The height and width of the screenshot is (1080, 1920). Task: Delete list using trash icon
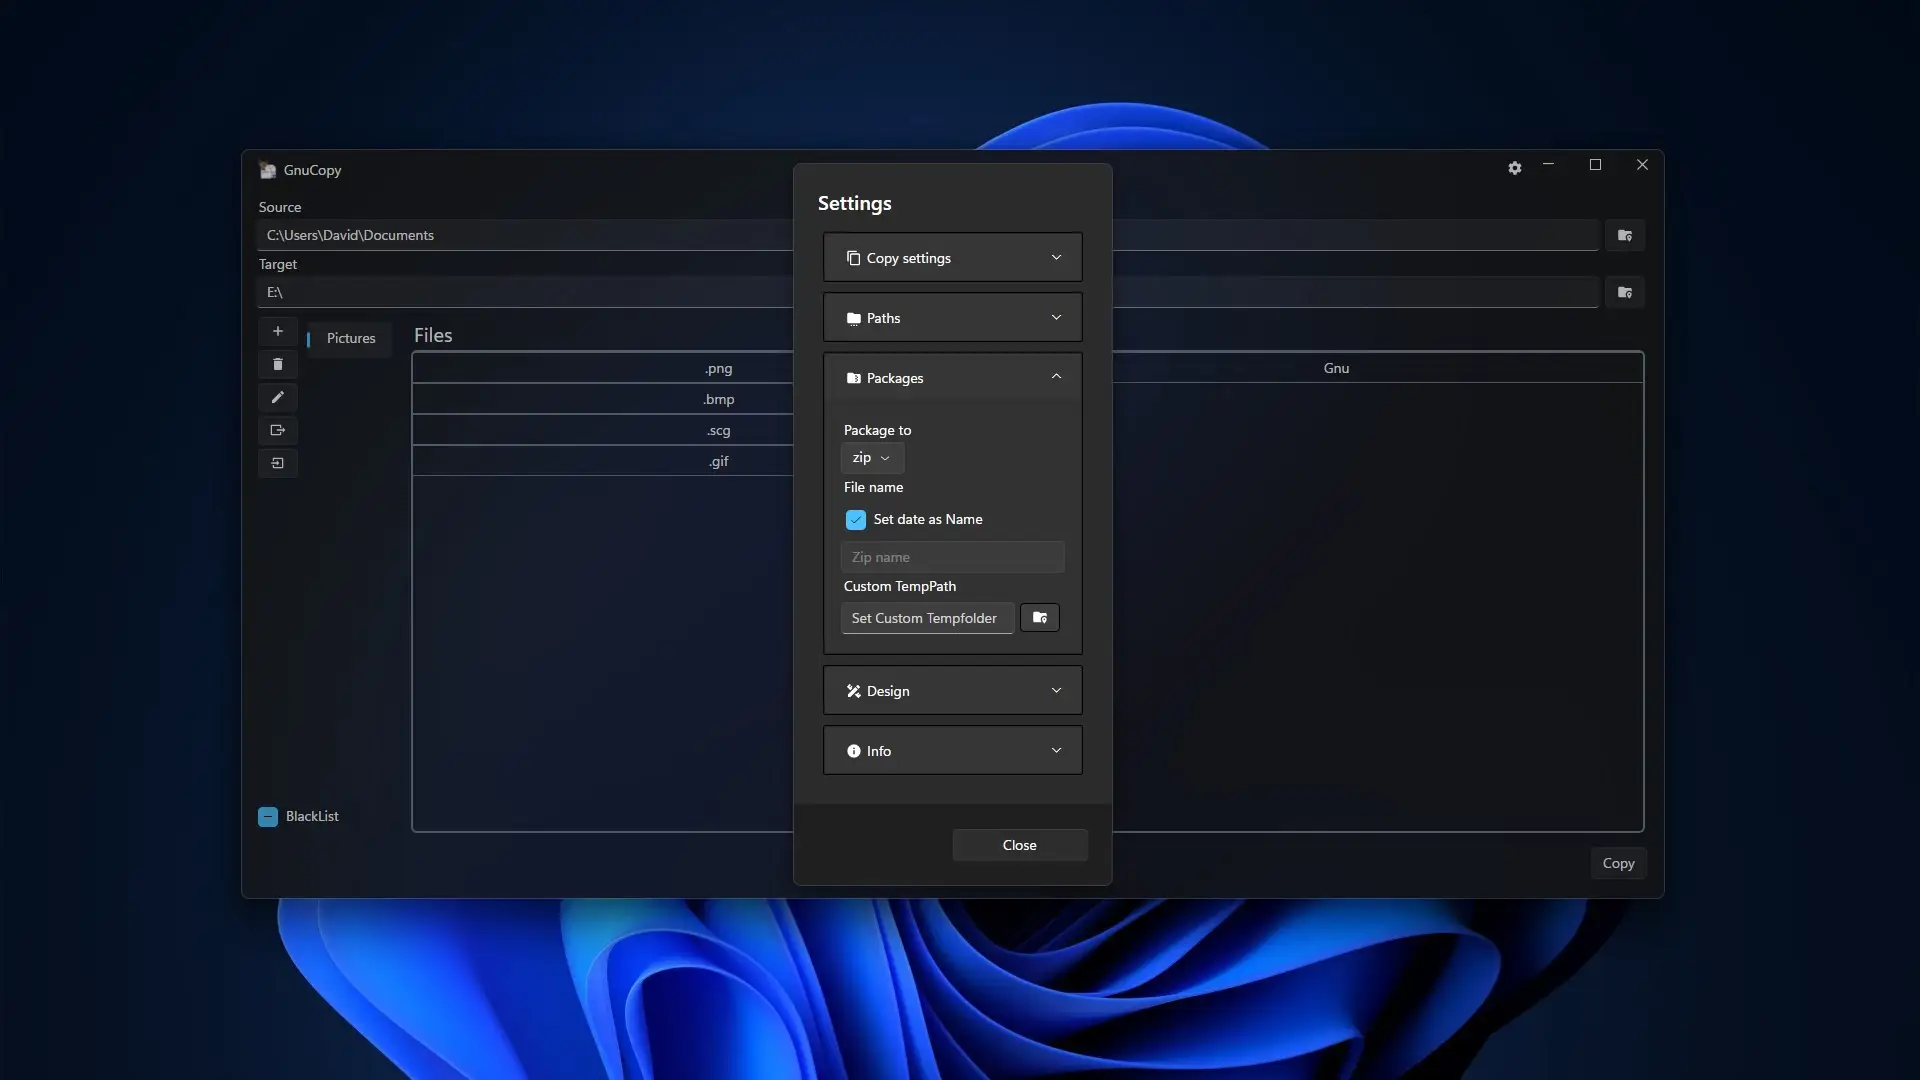(x=278, y=364)
